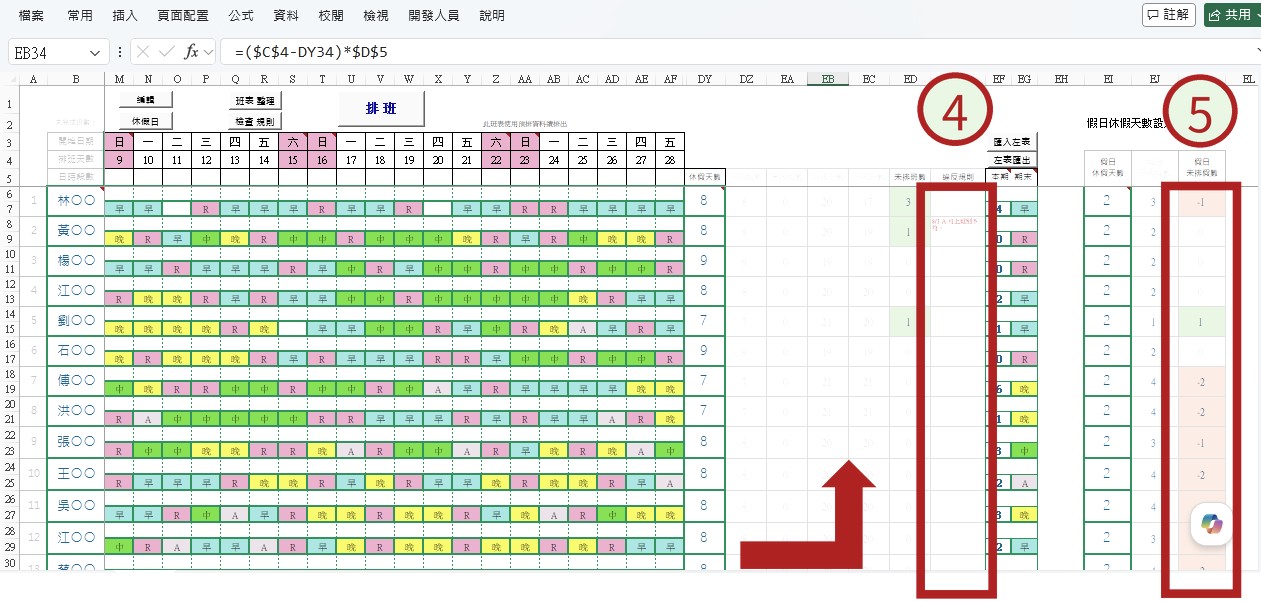This screenshot has height=602, width=1261.
Task: Click name cell 林〇〇
Action: pyautogui.click(x=76, y=201)
